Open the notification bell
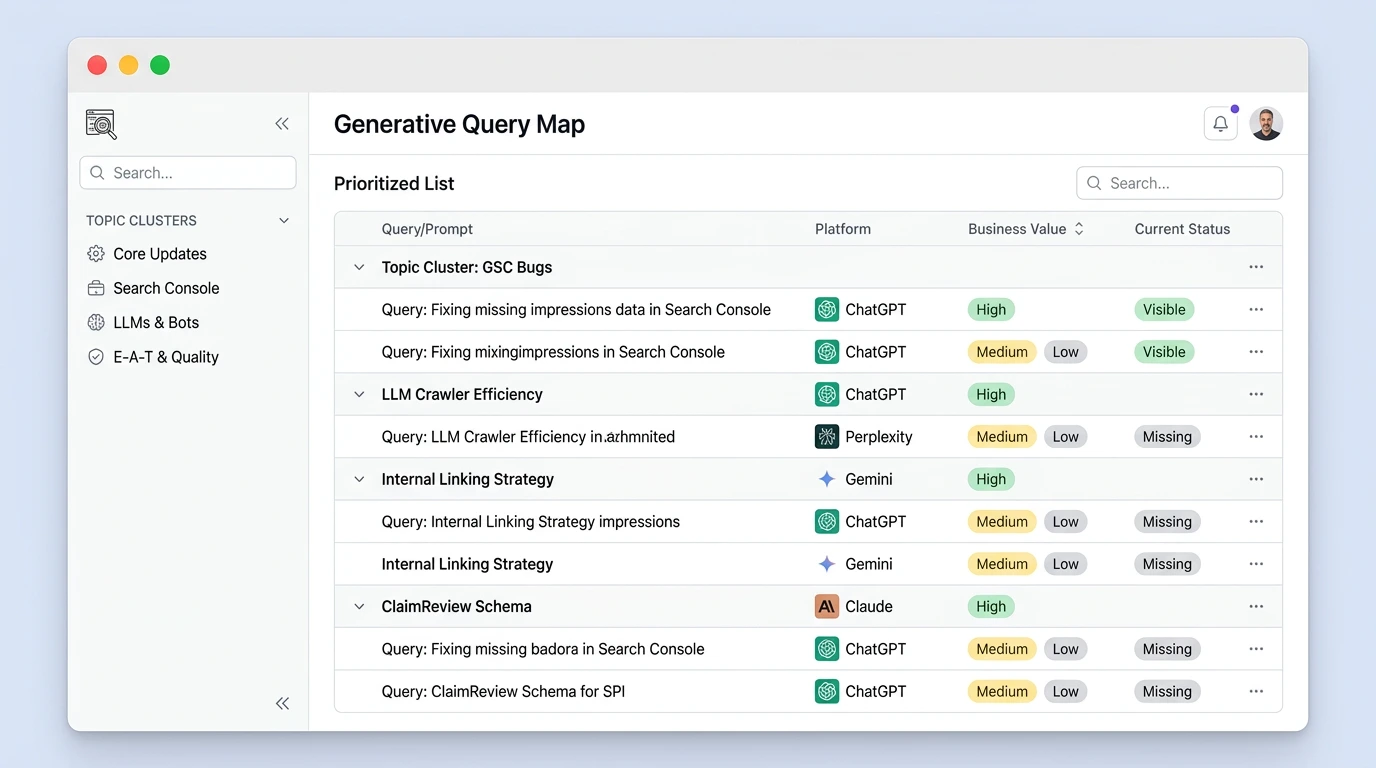 (x=1220, y=123)
